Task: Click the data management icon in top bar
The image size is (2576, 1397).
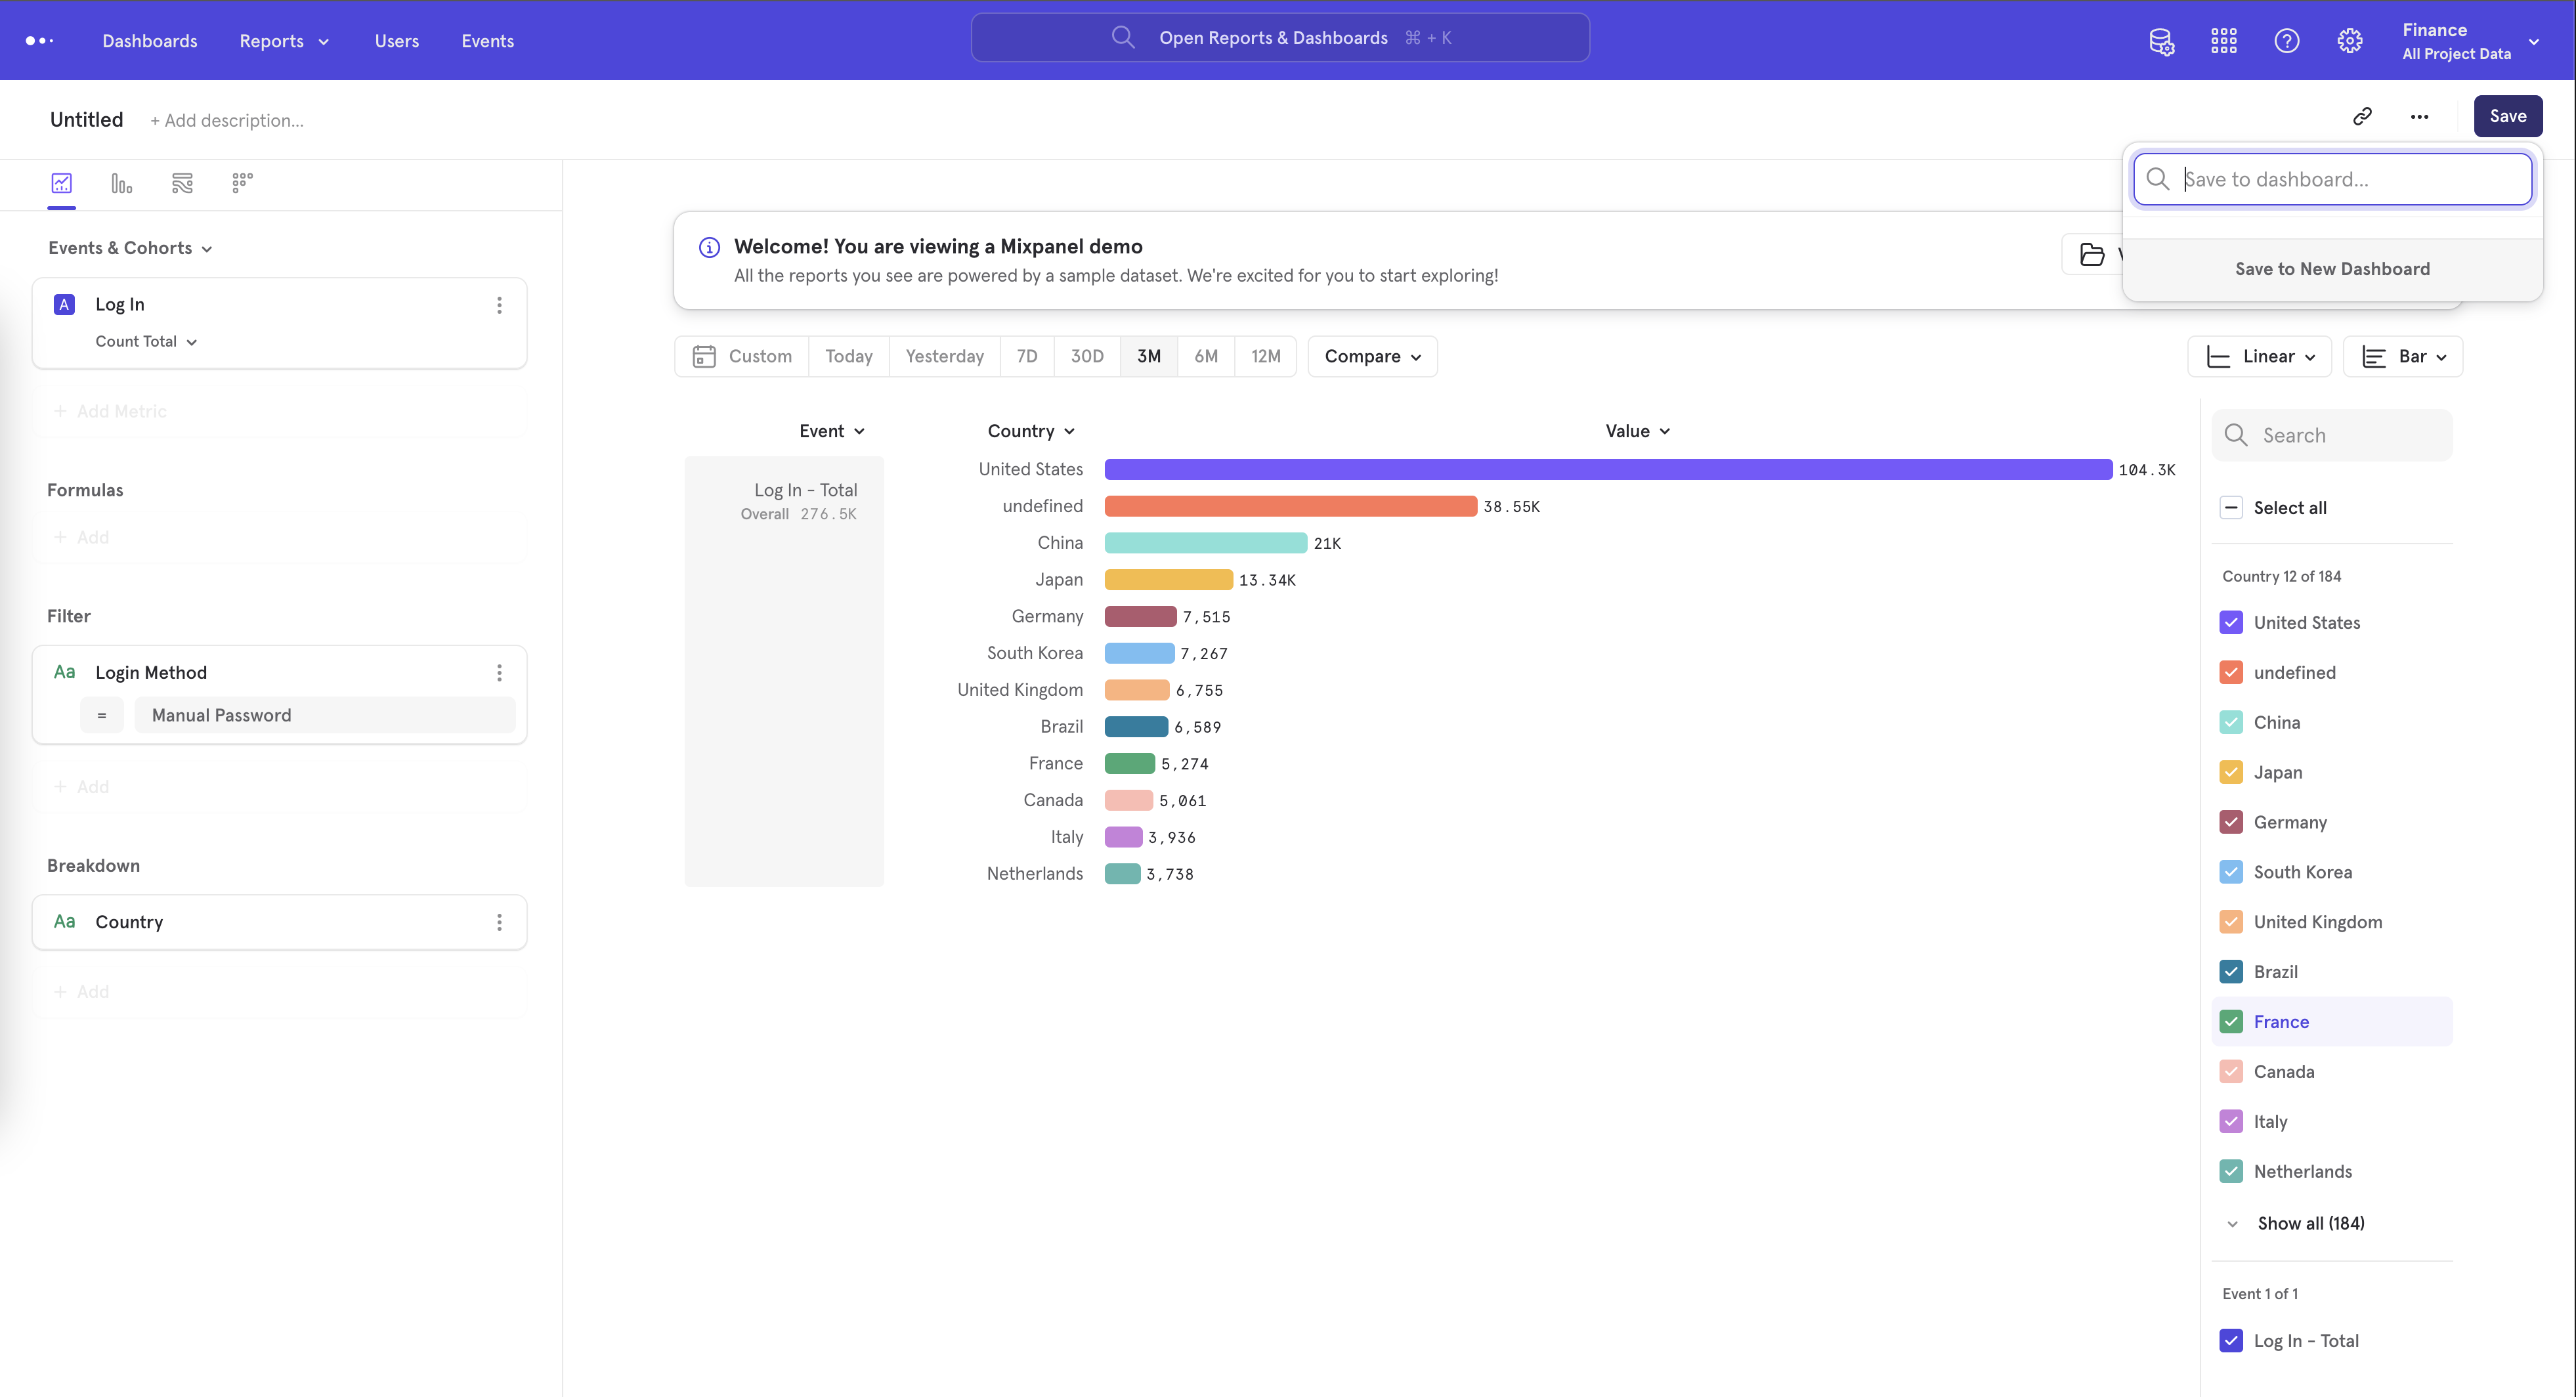Action: click(x=2162, y=41)
